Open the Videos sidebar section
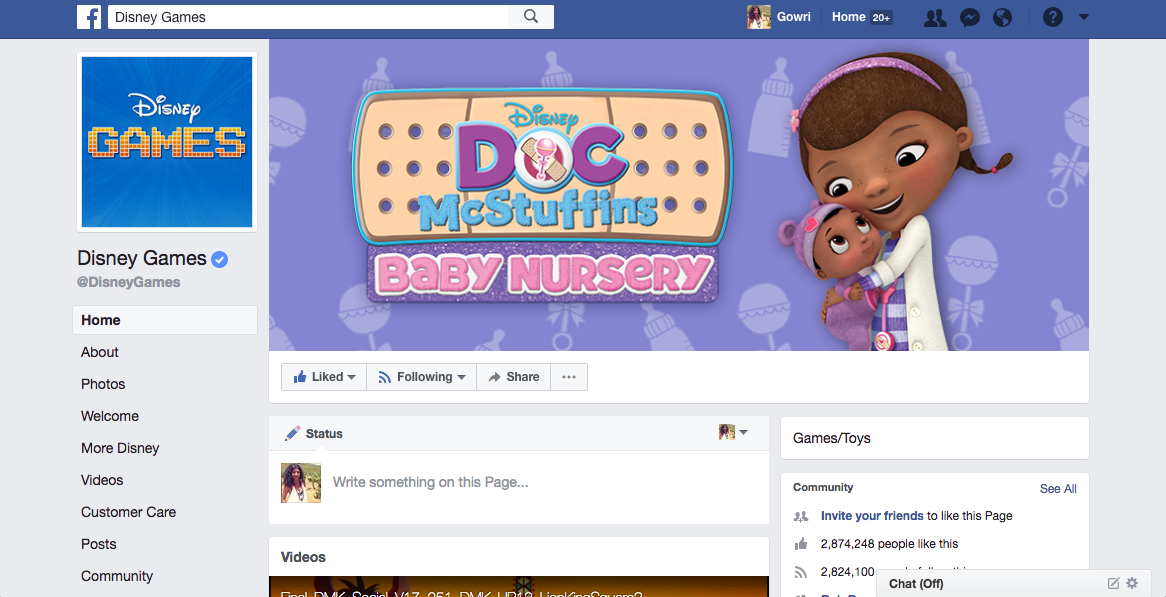 click(102, 480)
